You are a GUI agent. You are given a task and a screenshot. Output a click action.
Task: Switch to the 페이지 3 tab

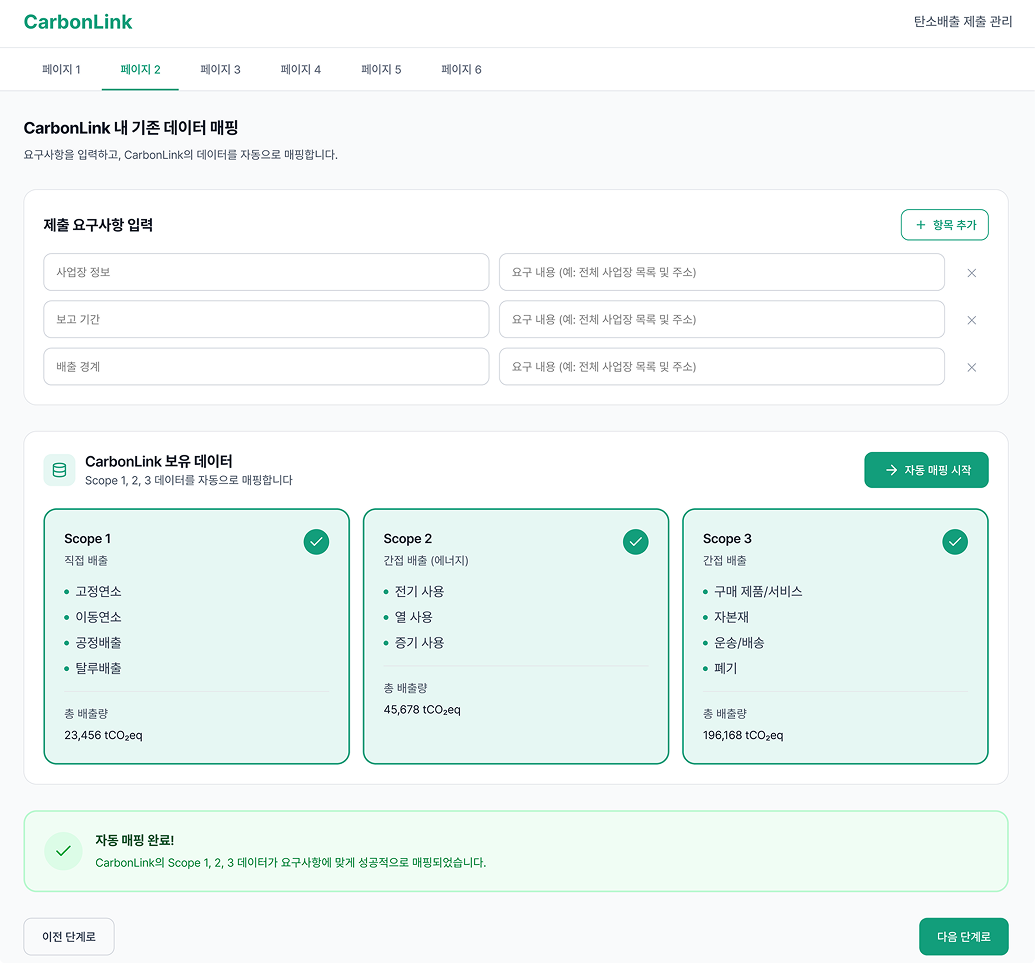tap(220, 69)
